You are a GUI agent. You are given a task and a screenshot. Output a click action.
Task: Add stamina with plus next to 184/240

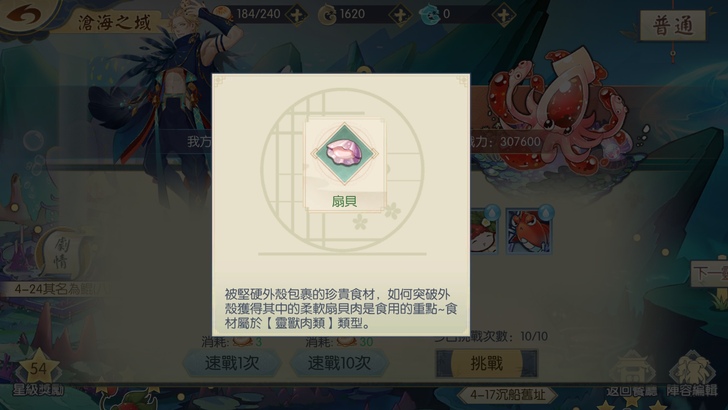296,15
